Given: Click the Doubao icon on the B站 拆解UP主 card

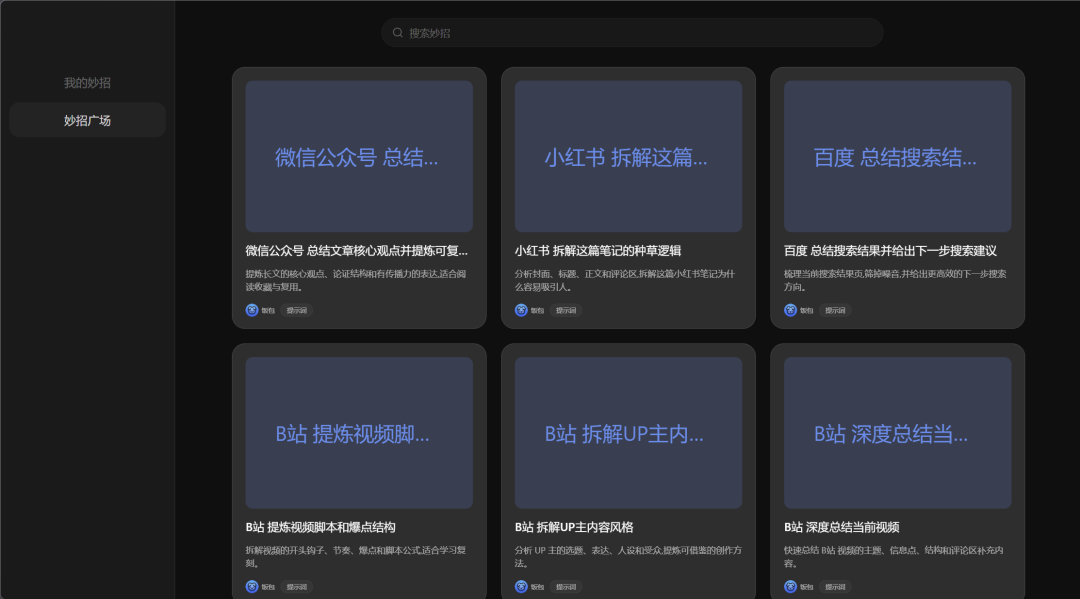Looking at the screenshot, I should (x=521, y=587).
